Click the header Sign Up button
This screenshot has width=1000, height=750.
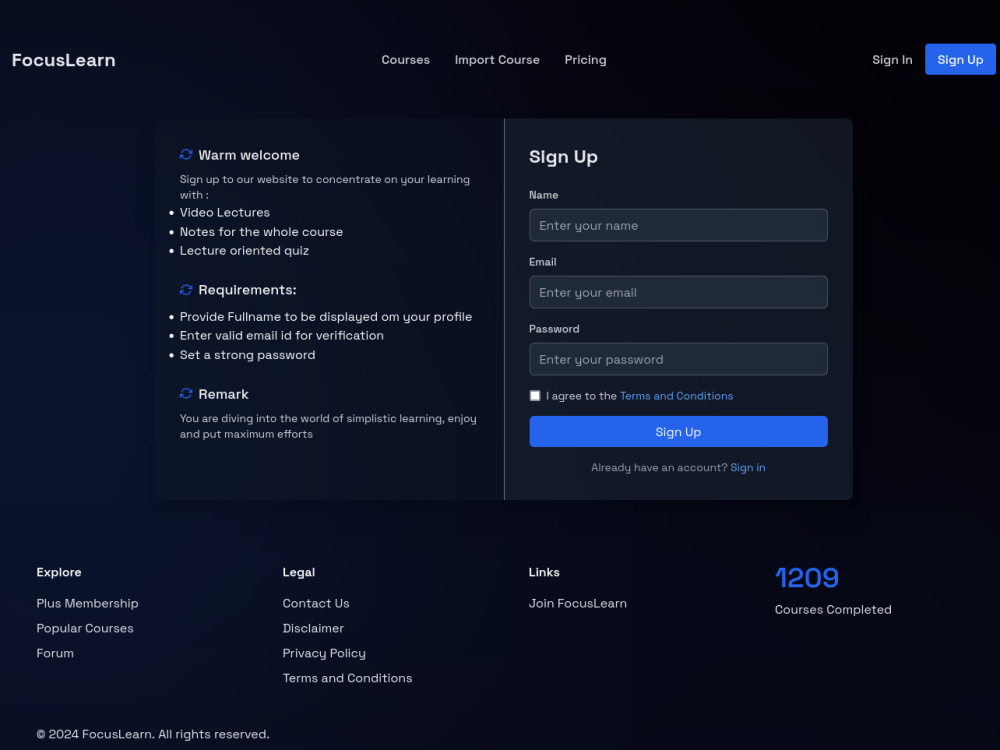[960, 59]
